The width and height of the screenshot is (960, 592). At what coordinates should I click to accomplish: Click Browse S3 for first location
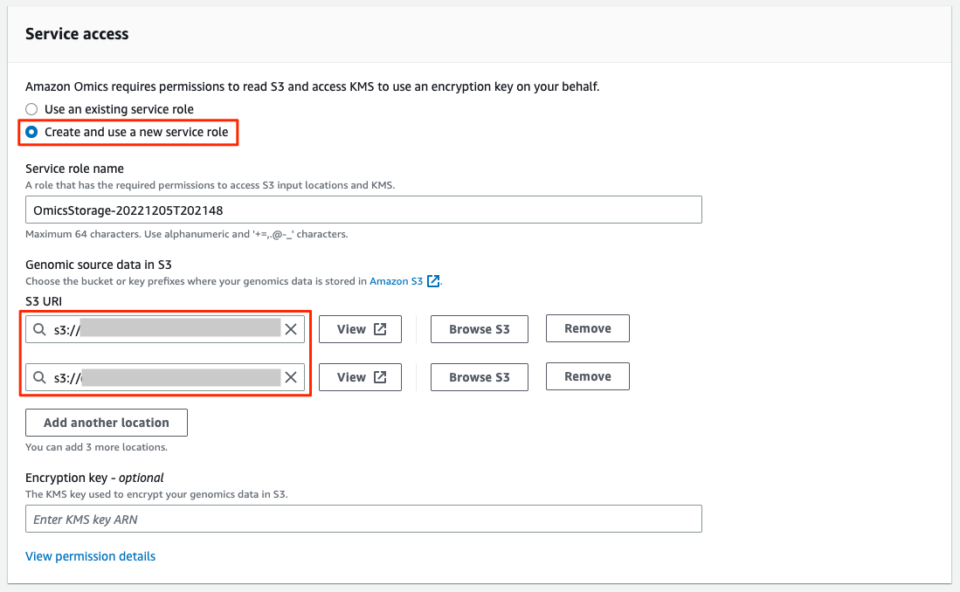pyautogui.click(x=479, y=329)
